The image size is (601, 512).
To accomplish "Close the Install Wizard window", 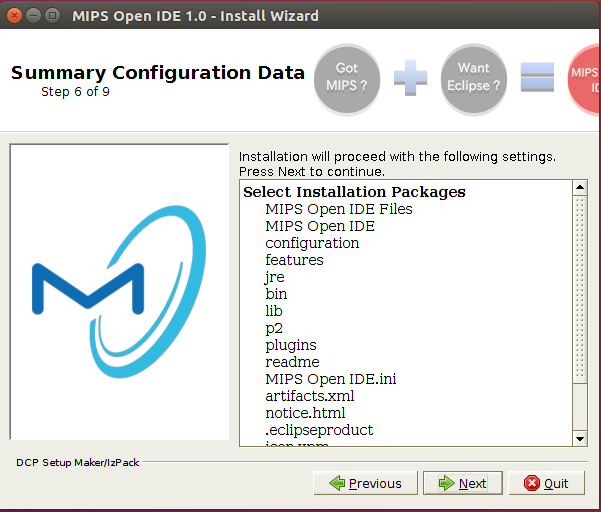I will [14, 16].
